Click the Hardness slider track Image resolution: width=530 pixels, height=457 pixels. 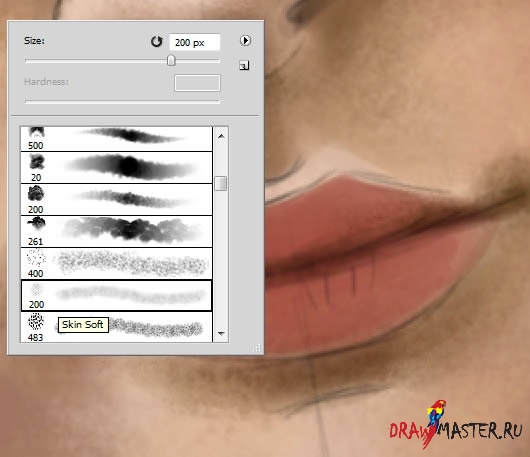click(x=122, y=101)
